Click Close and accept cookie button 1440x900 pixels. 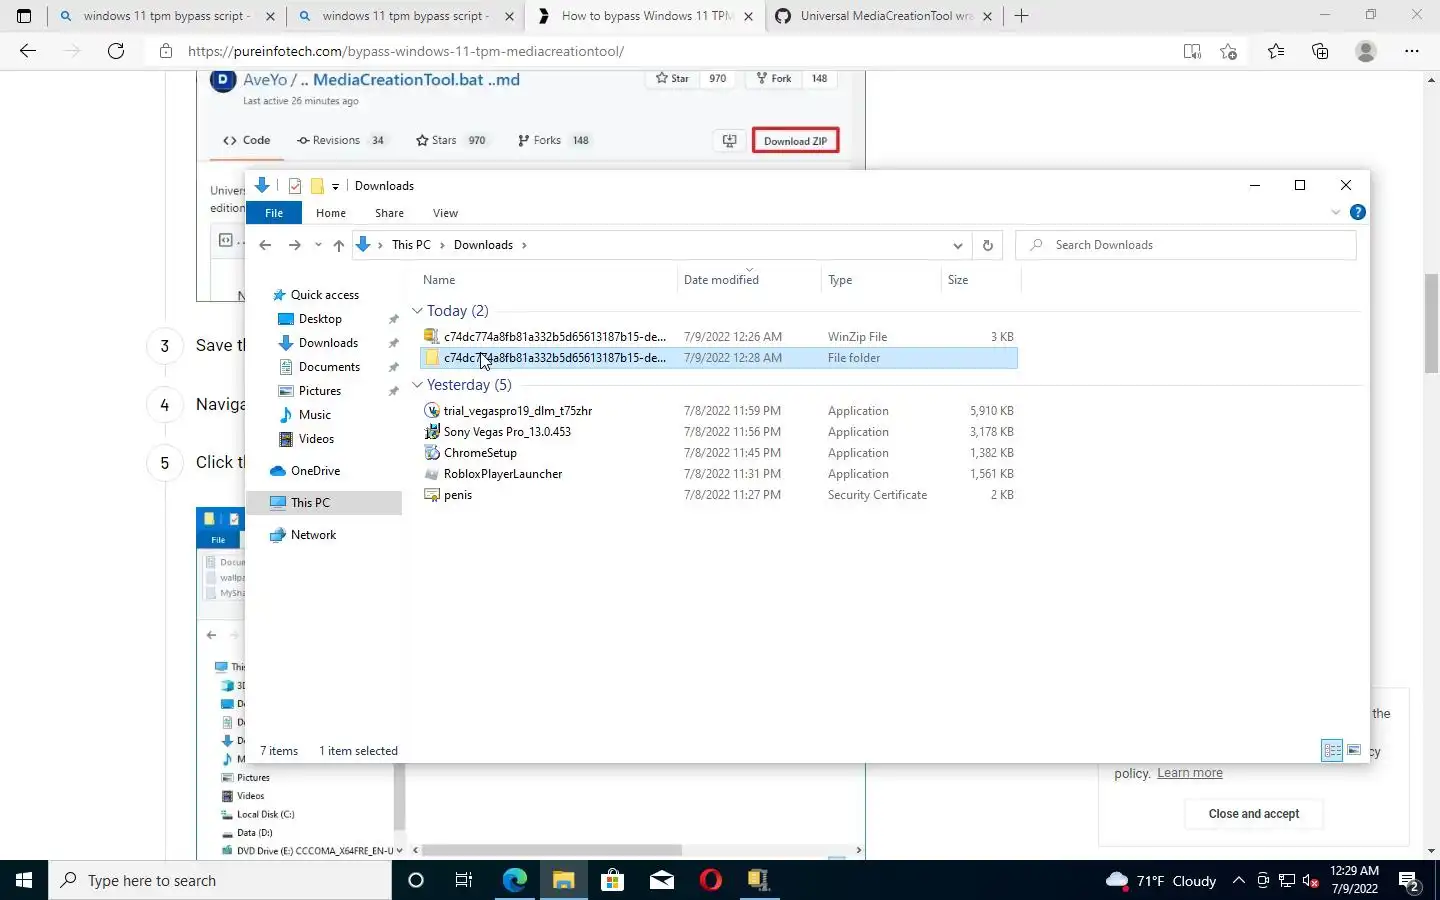click(x=1253, y=814)
